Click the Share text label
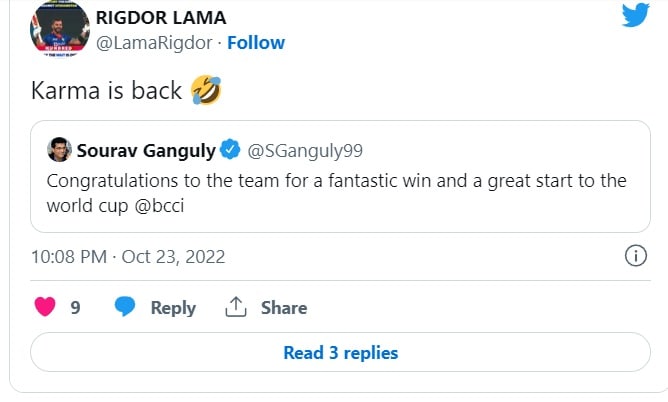 tap(284, 308)
